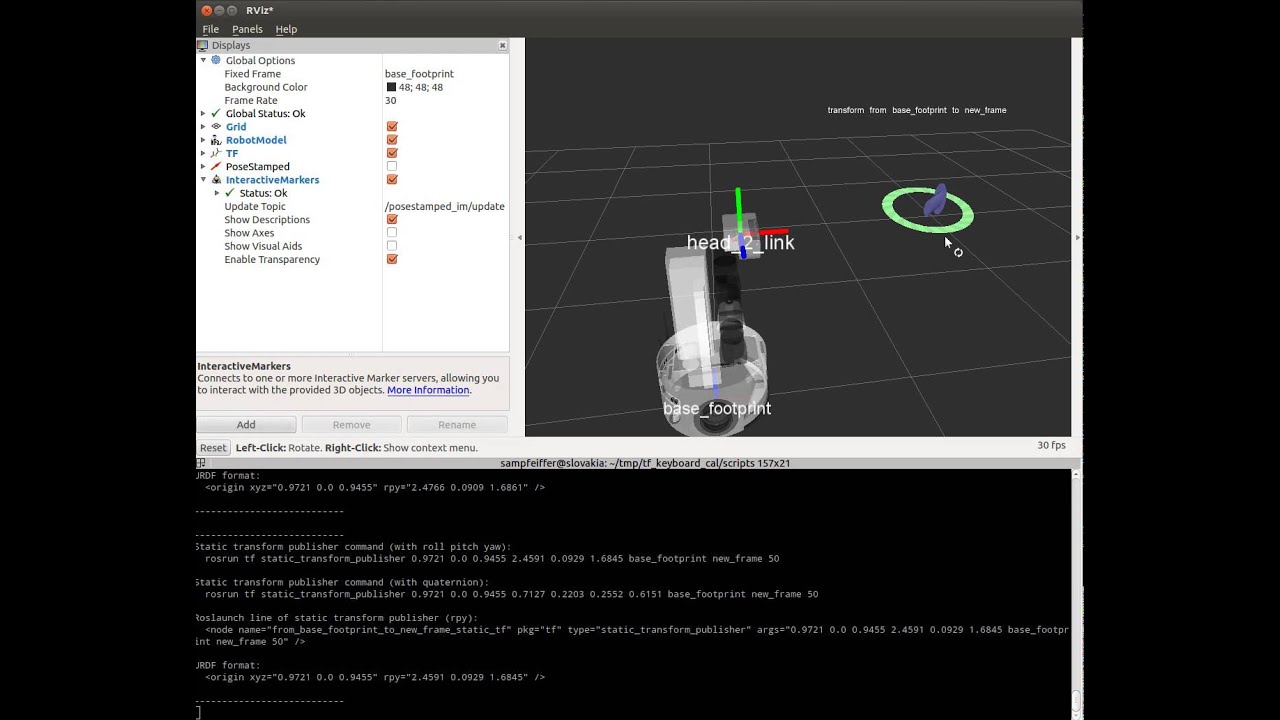Select the Grid tree item
Screen dimensions: 1280x720
coord(236,127)
